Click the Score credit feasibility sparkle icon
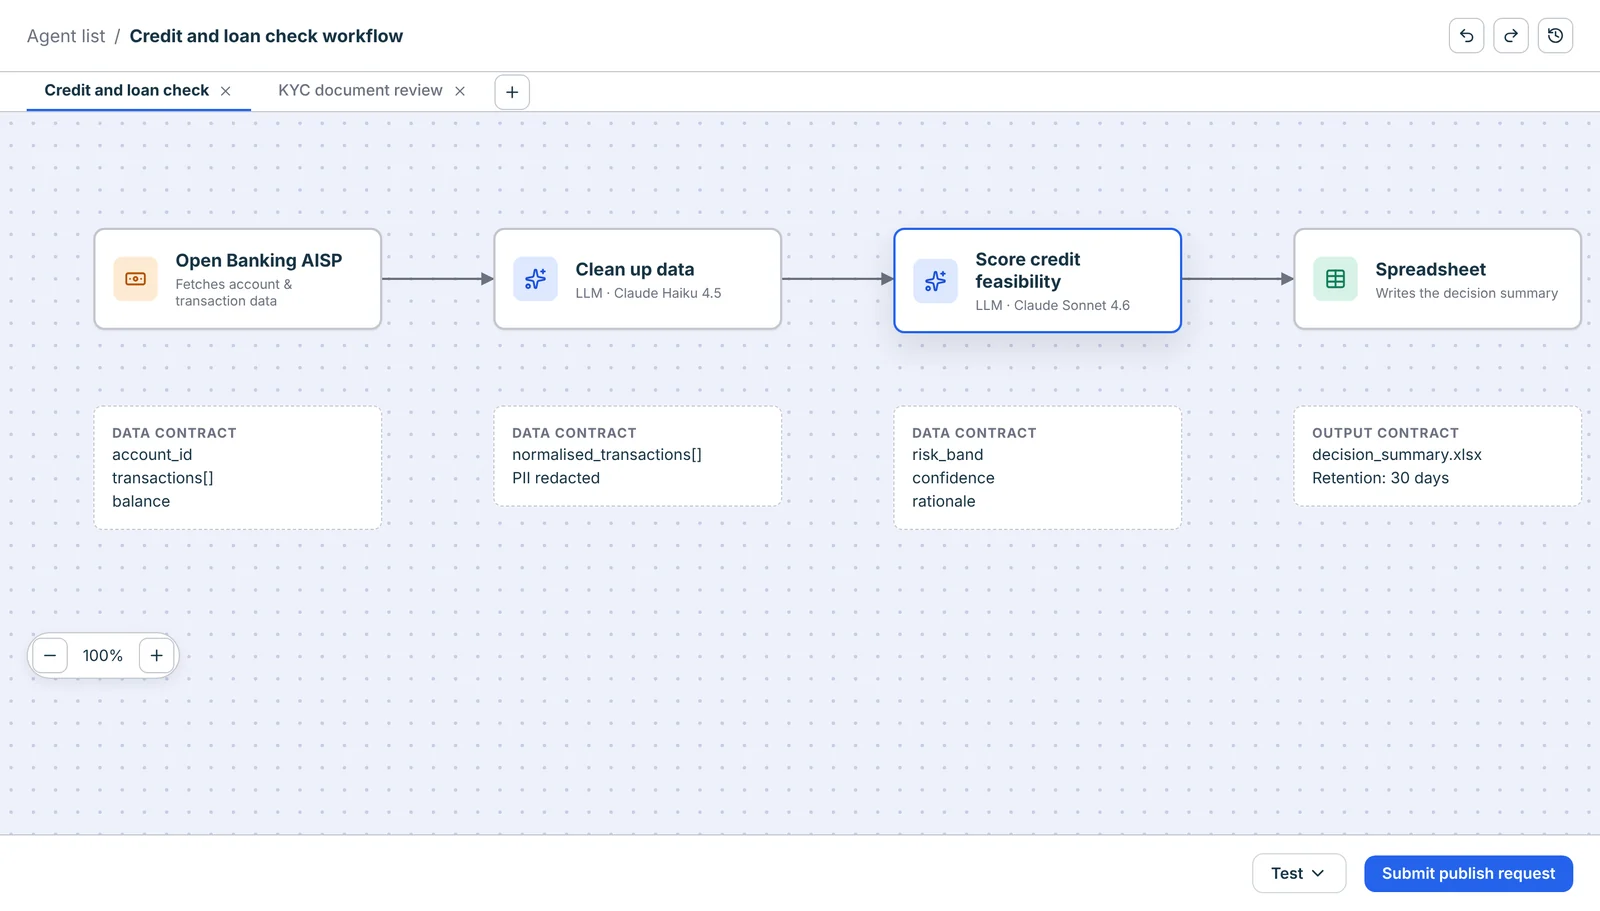The height and width of the screenshot is (911, 1600). 936,281
